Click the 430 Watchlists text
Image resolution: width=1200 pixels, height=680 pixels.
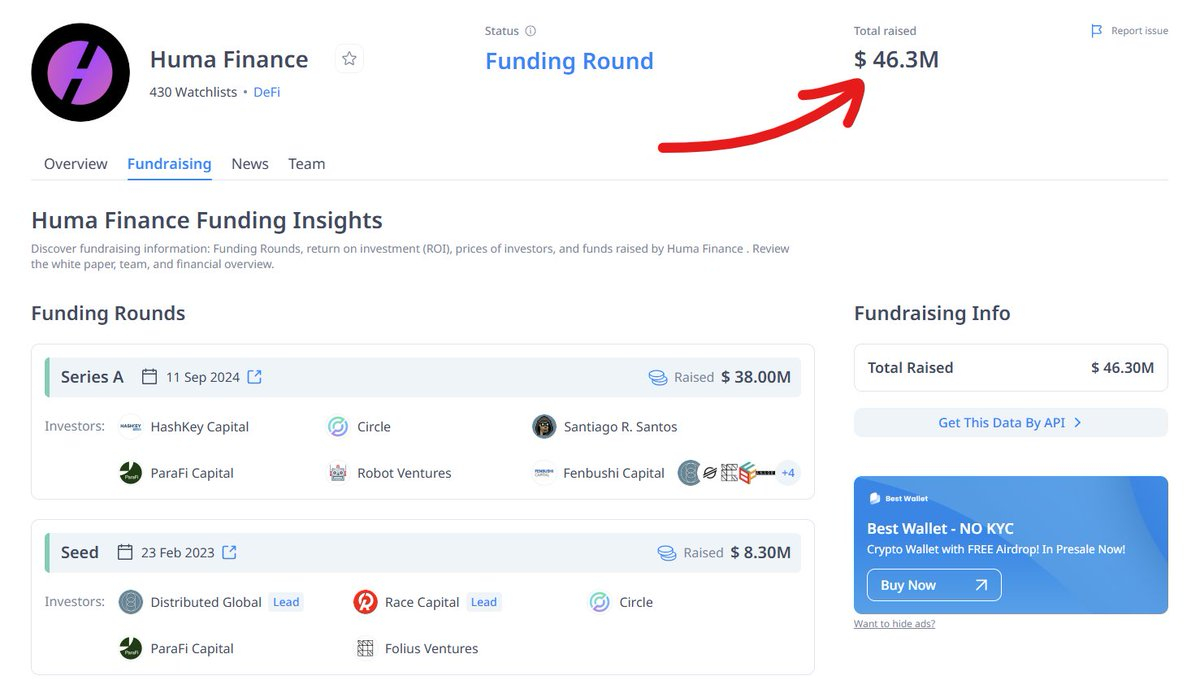[x=193, y=92]
